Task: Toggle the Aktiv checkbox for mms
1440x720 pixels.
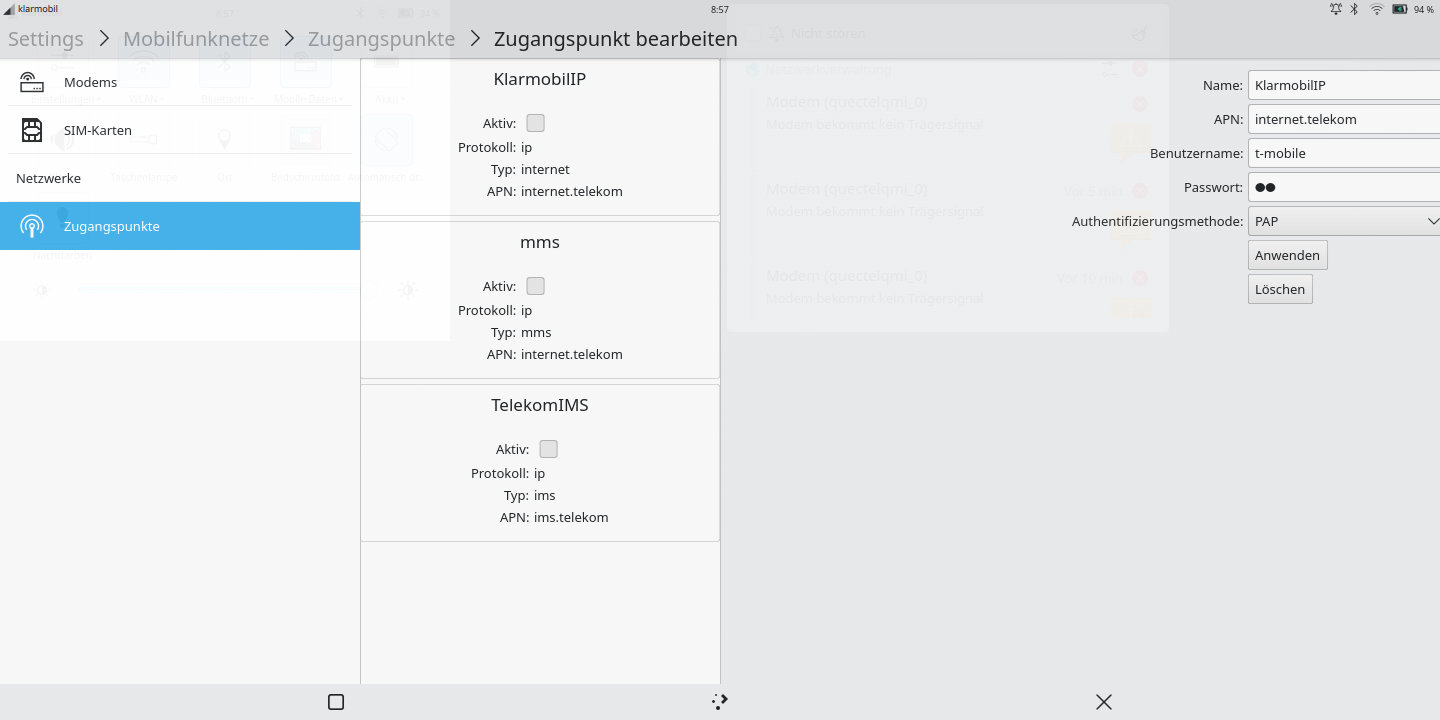Action: [536, 286]
